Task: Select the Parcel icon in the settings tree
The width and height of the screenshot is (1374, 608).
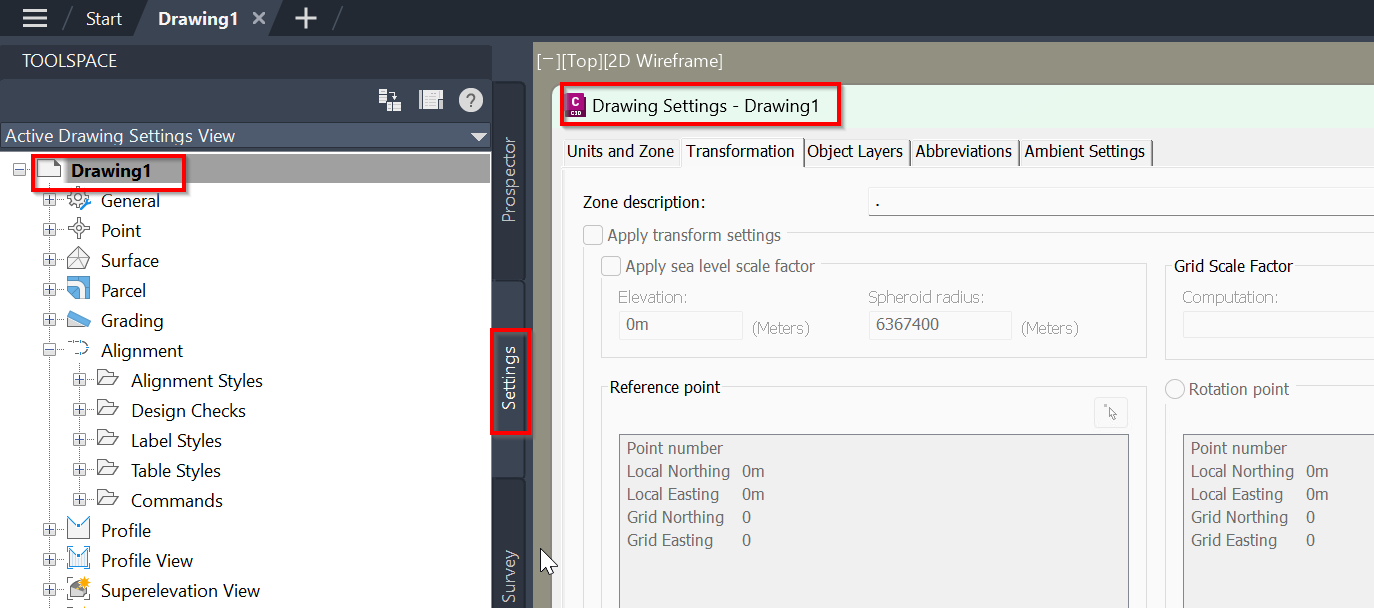Action: click(x=79, y=290)
